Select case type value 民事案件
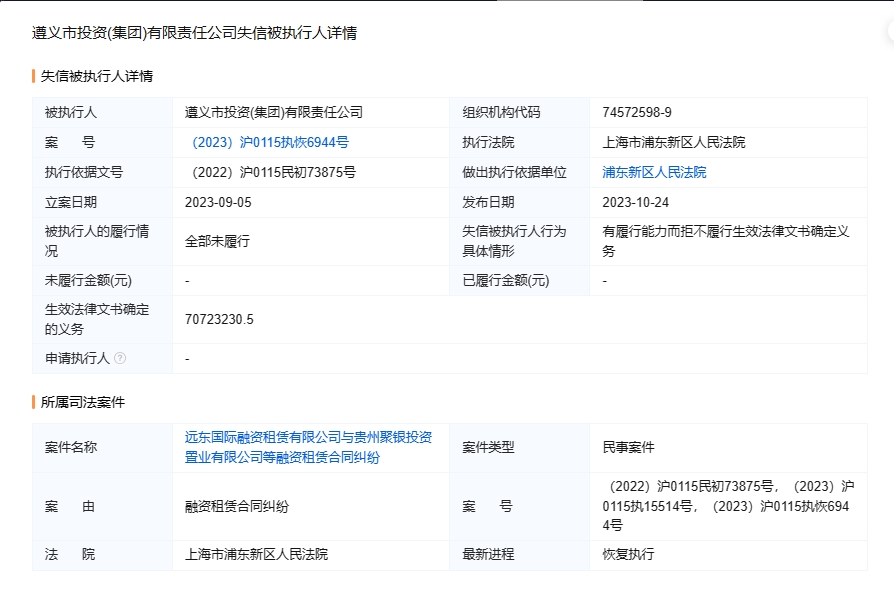Screen dimensions: 894x594 coord(628,447)
